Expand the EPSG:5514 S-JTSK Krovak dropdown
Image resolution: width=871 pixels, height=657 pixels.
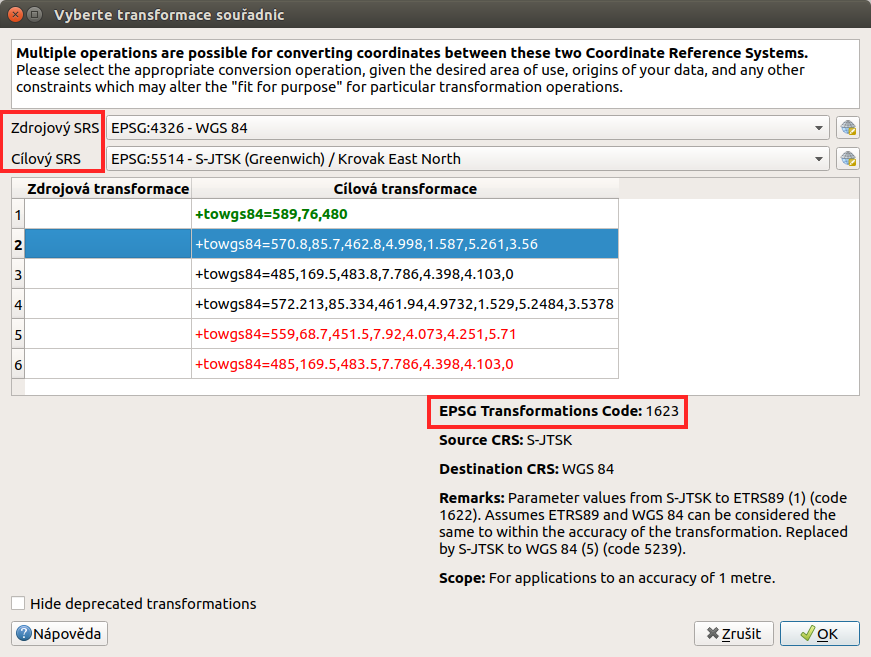click(468, 159)
